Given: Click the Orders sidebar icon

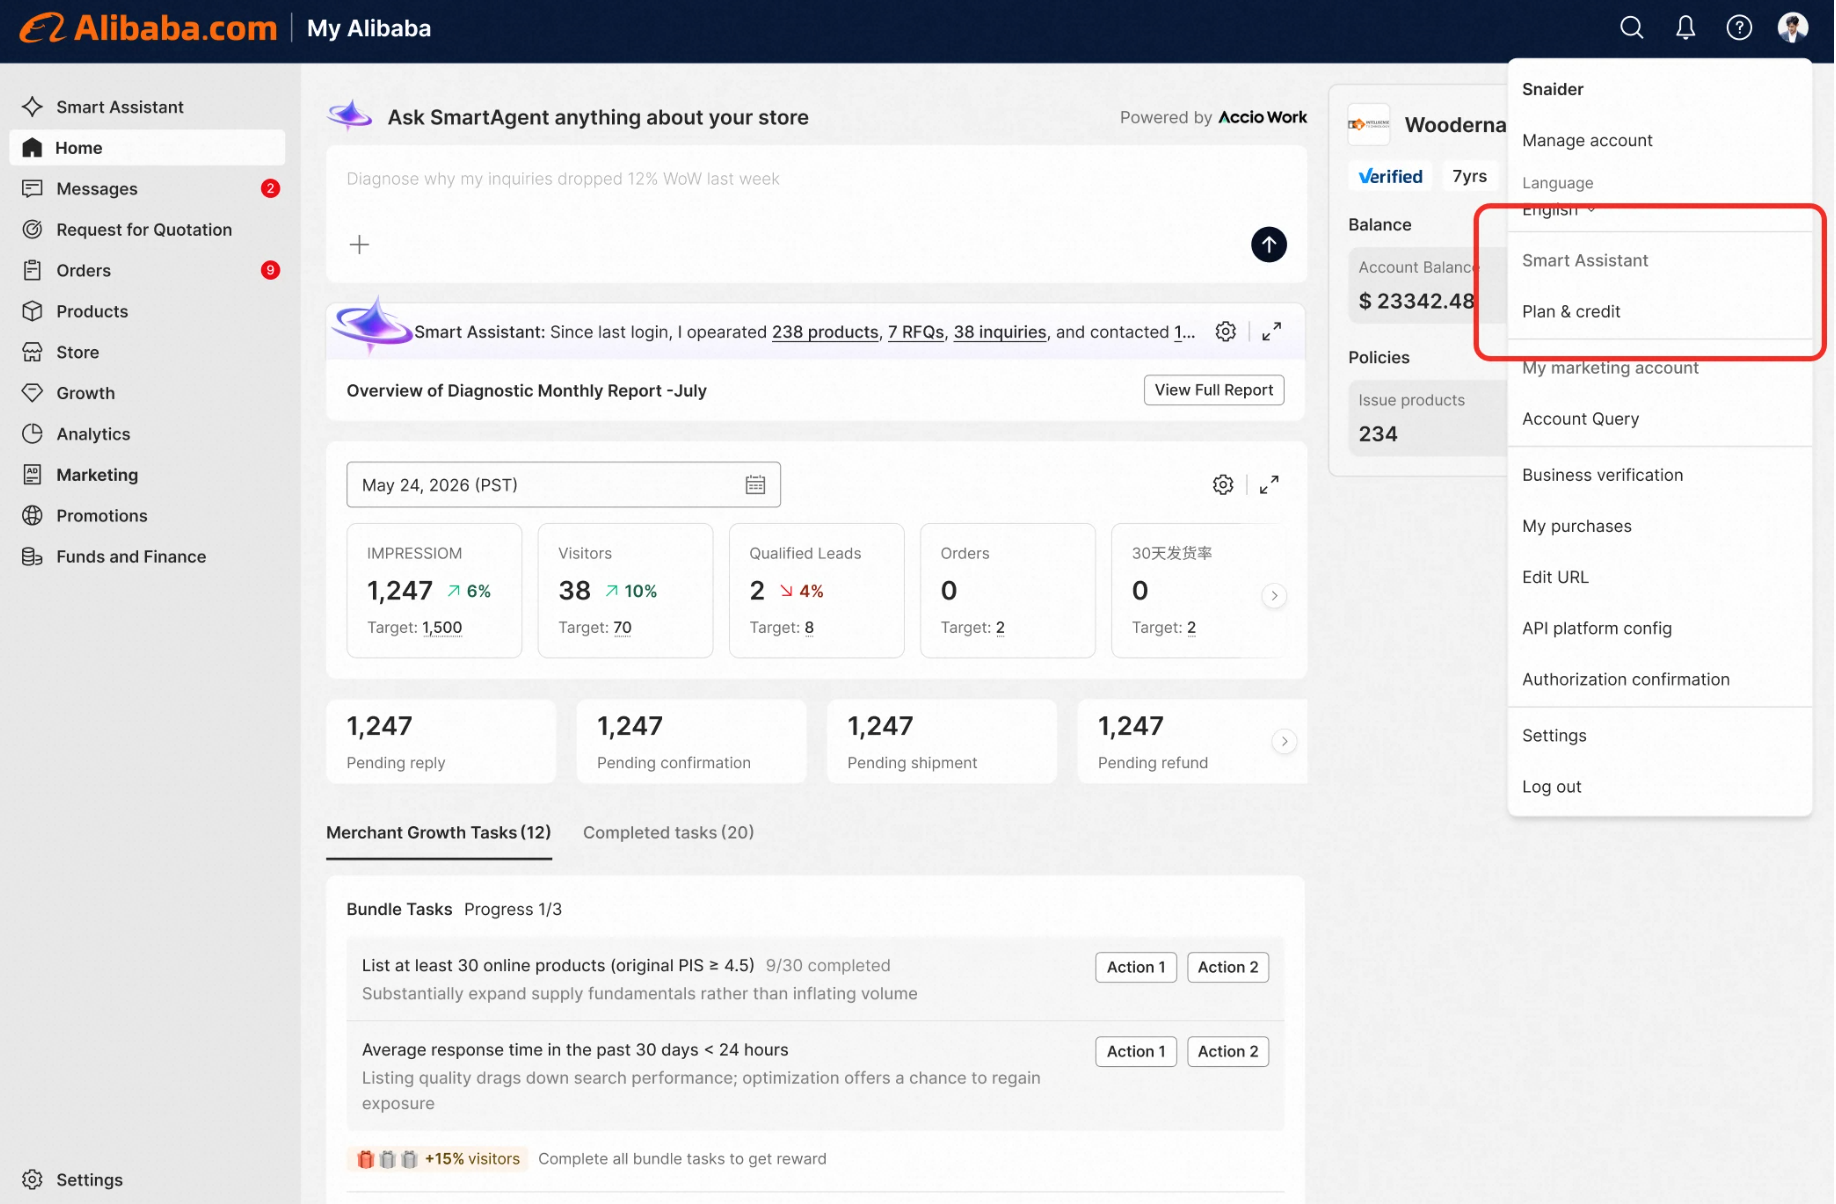Looking at the screenshot, I should (33, 271).
